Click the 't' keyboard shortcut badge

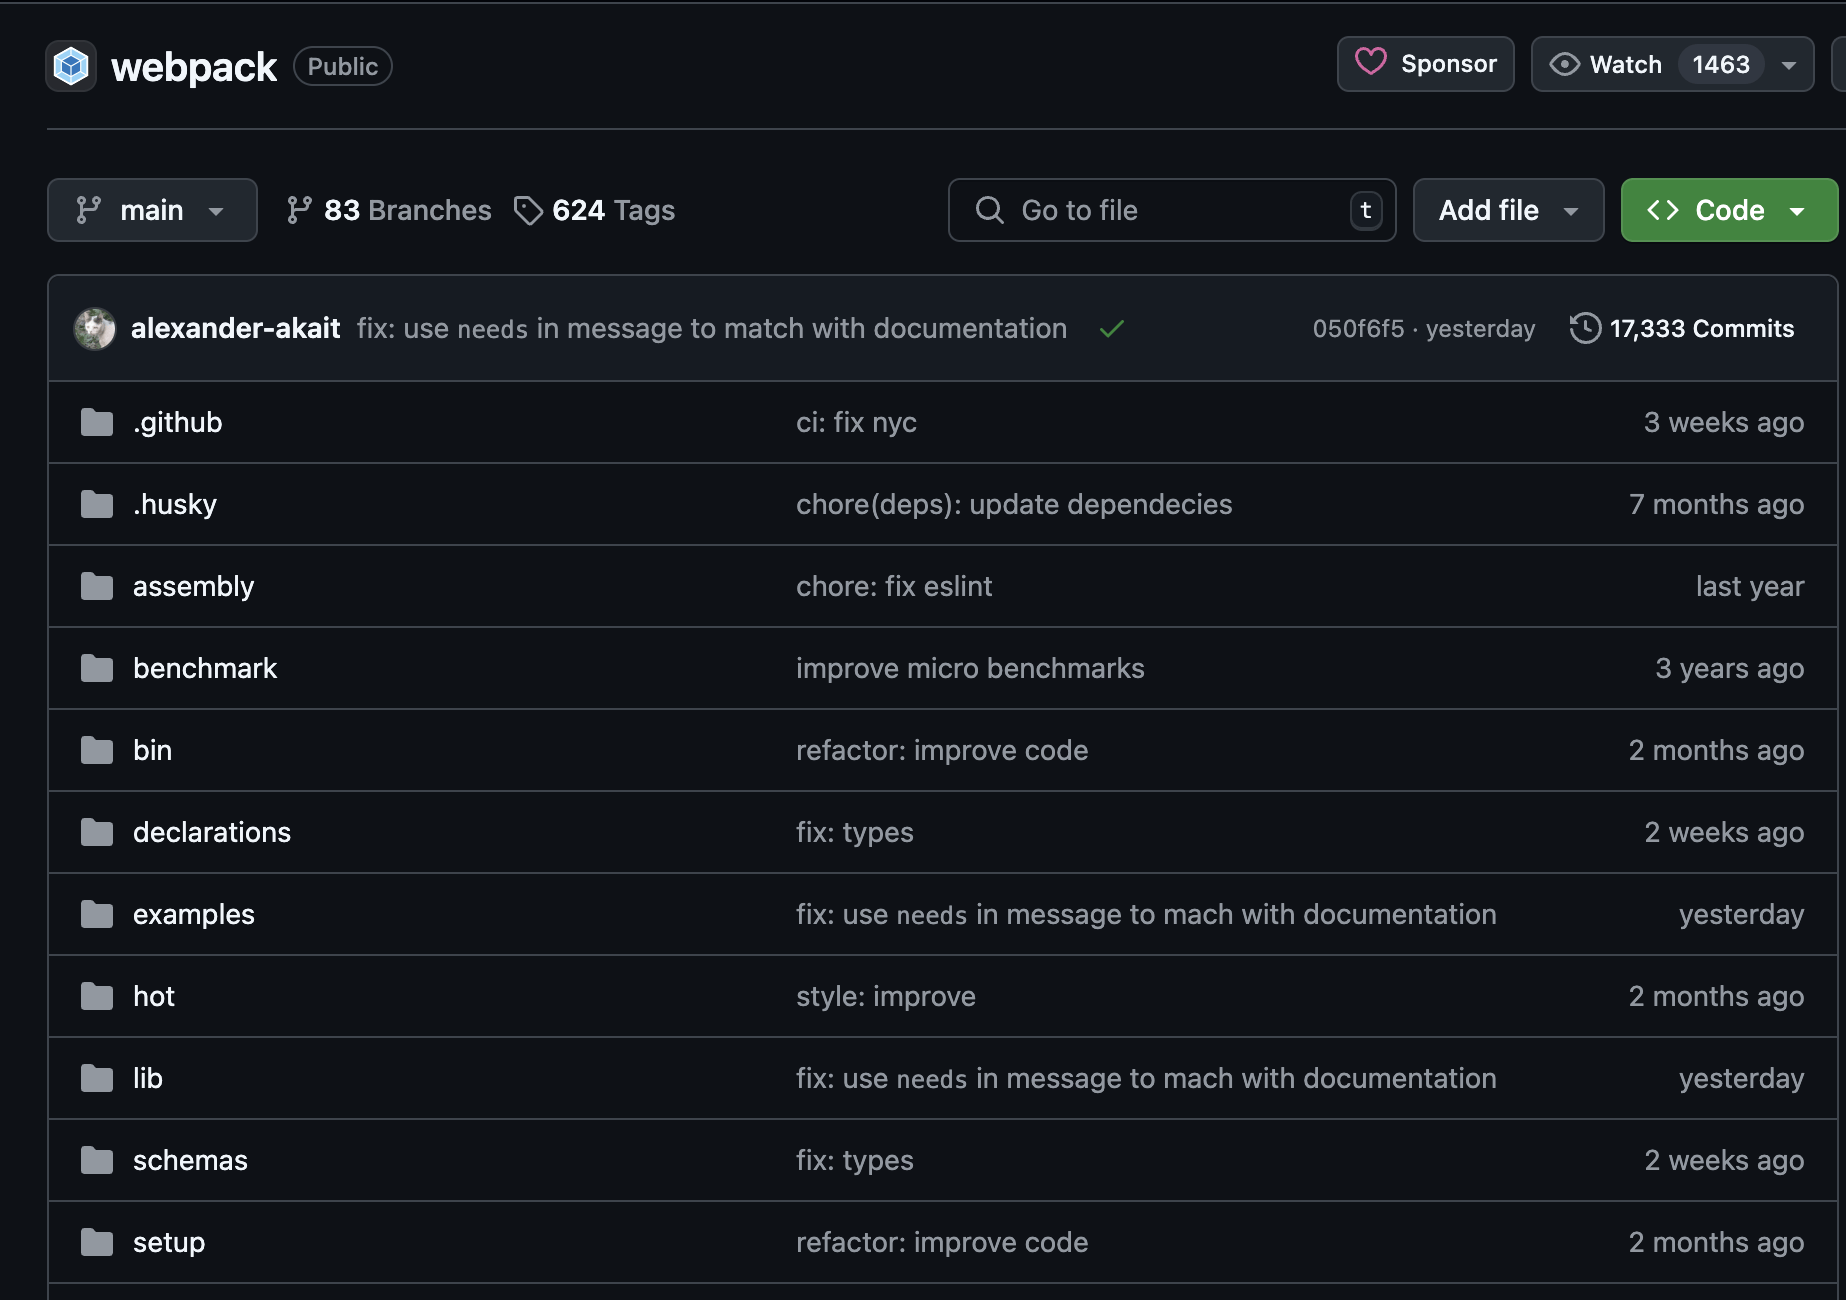click(1366, 210)
